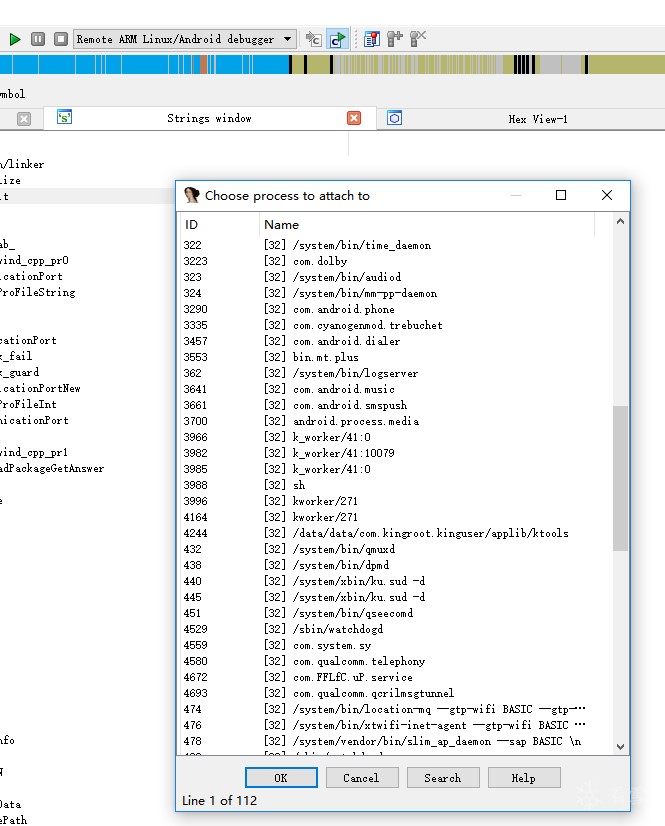Viewport: 665px width, 826px height.
Task: Select process 4559 com.system.sy
Action: (x=396, y=645)
